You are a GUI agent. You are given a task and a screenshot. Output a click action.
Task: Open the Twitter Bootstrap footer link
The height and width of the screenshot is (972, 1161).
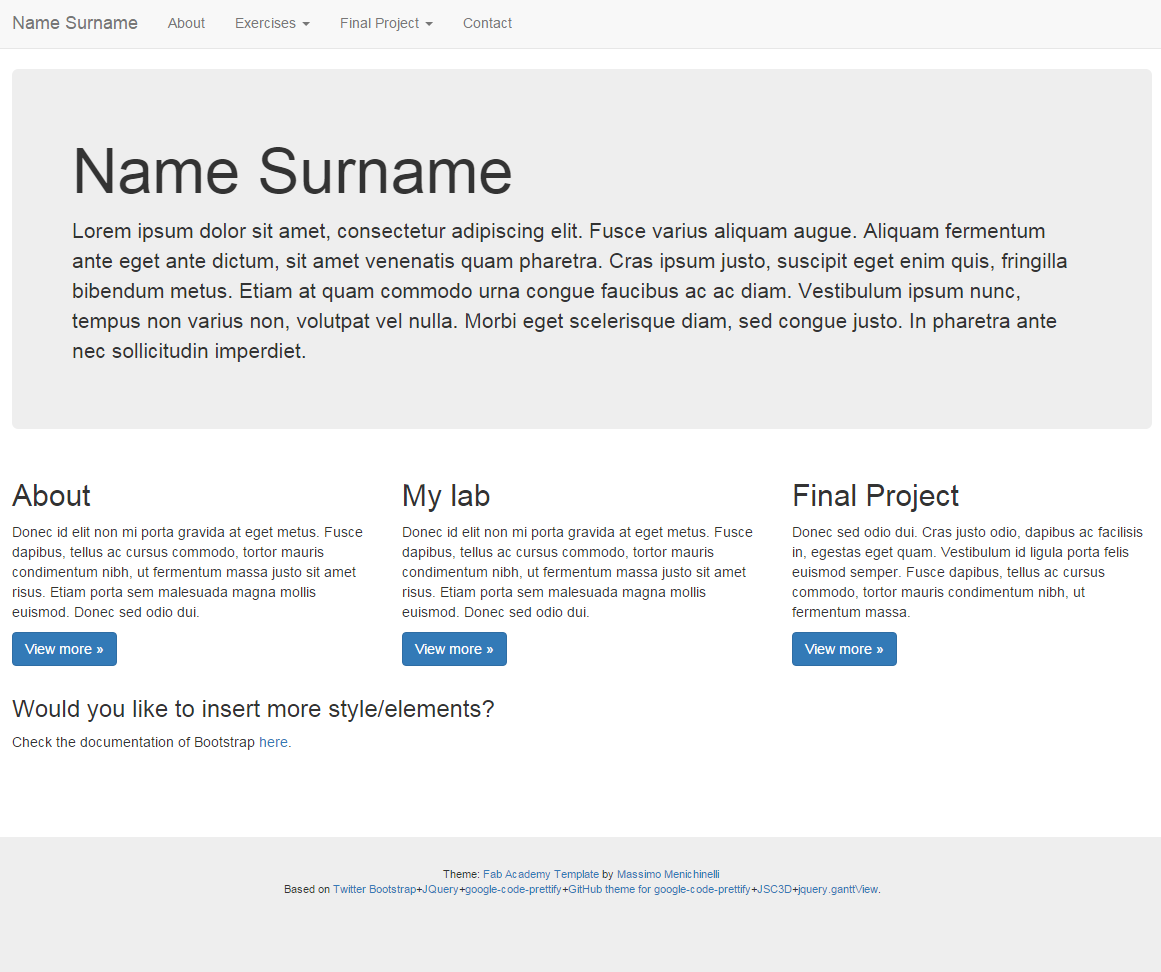tap(375, 889)
